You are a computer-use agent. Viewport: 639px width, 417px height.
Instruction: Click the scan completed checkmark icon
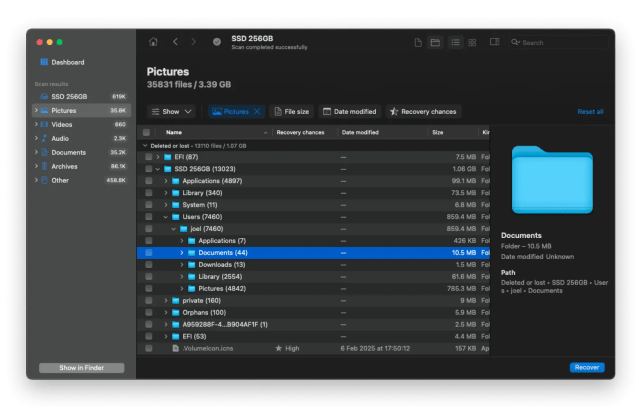point(217,42)
